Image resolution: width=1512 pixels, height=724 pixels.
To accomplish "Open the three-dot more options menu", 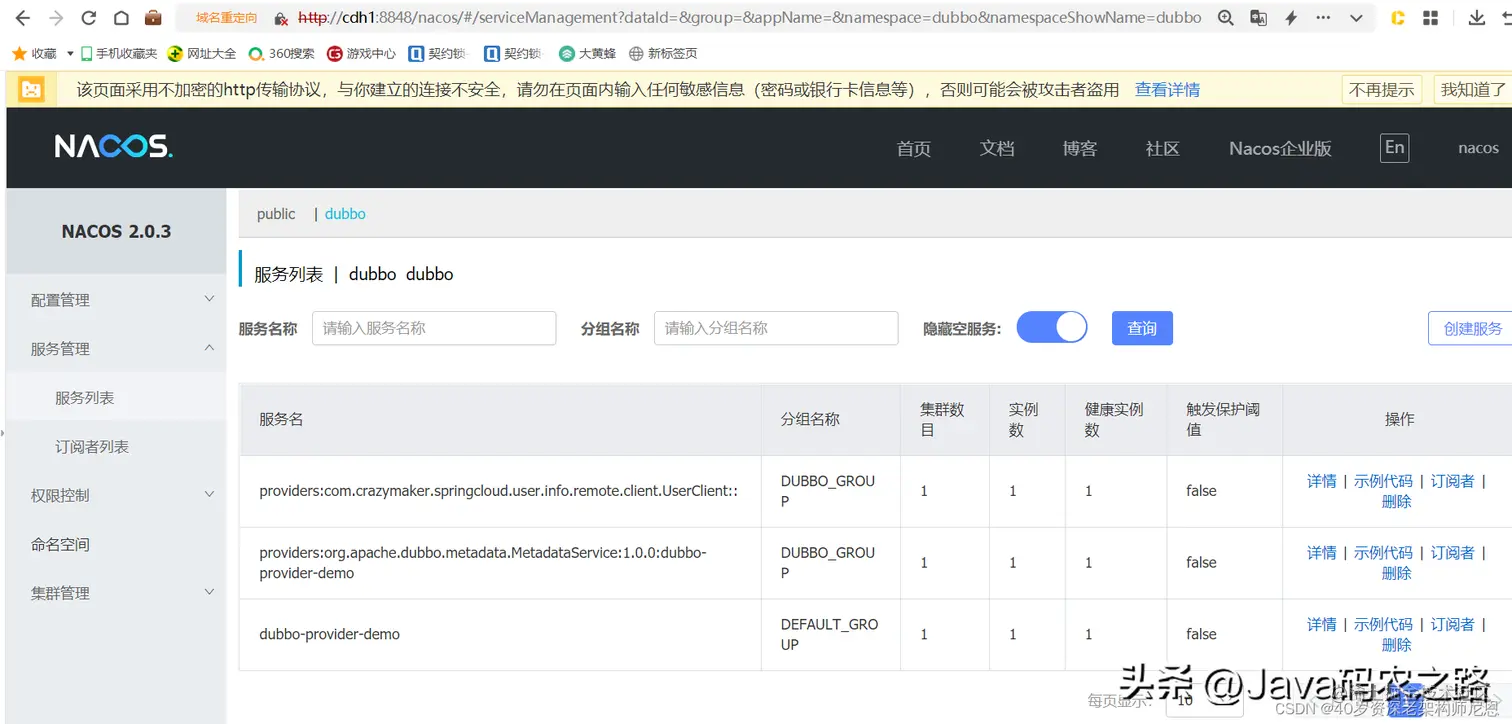I will (1323, 18).
